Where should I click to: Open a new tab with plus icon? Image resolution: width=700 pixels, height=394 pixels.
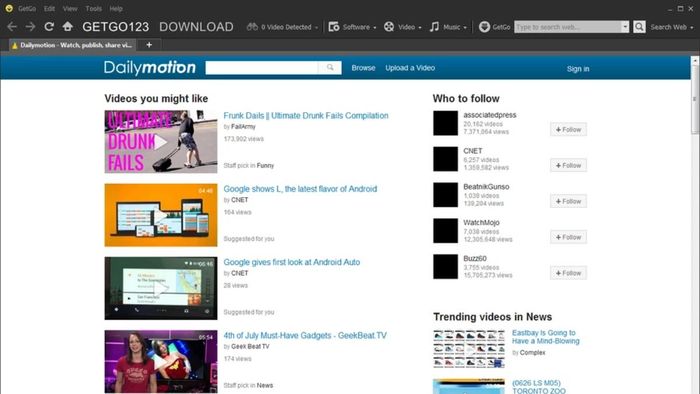149,45
